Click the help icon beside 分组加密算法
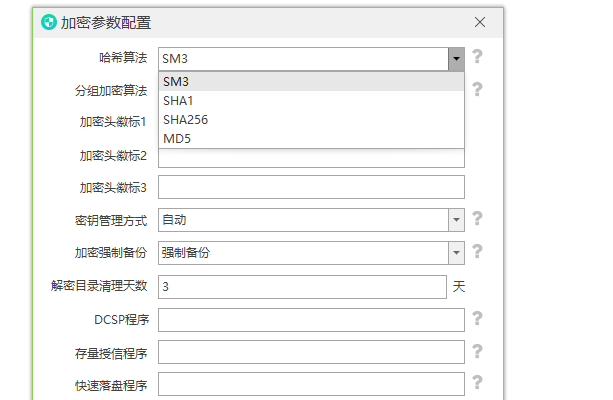Screen dimensions: 613x400 pyautogui.click(x=478, y=90)
